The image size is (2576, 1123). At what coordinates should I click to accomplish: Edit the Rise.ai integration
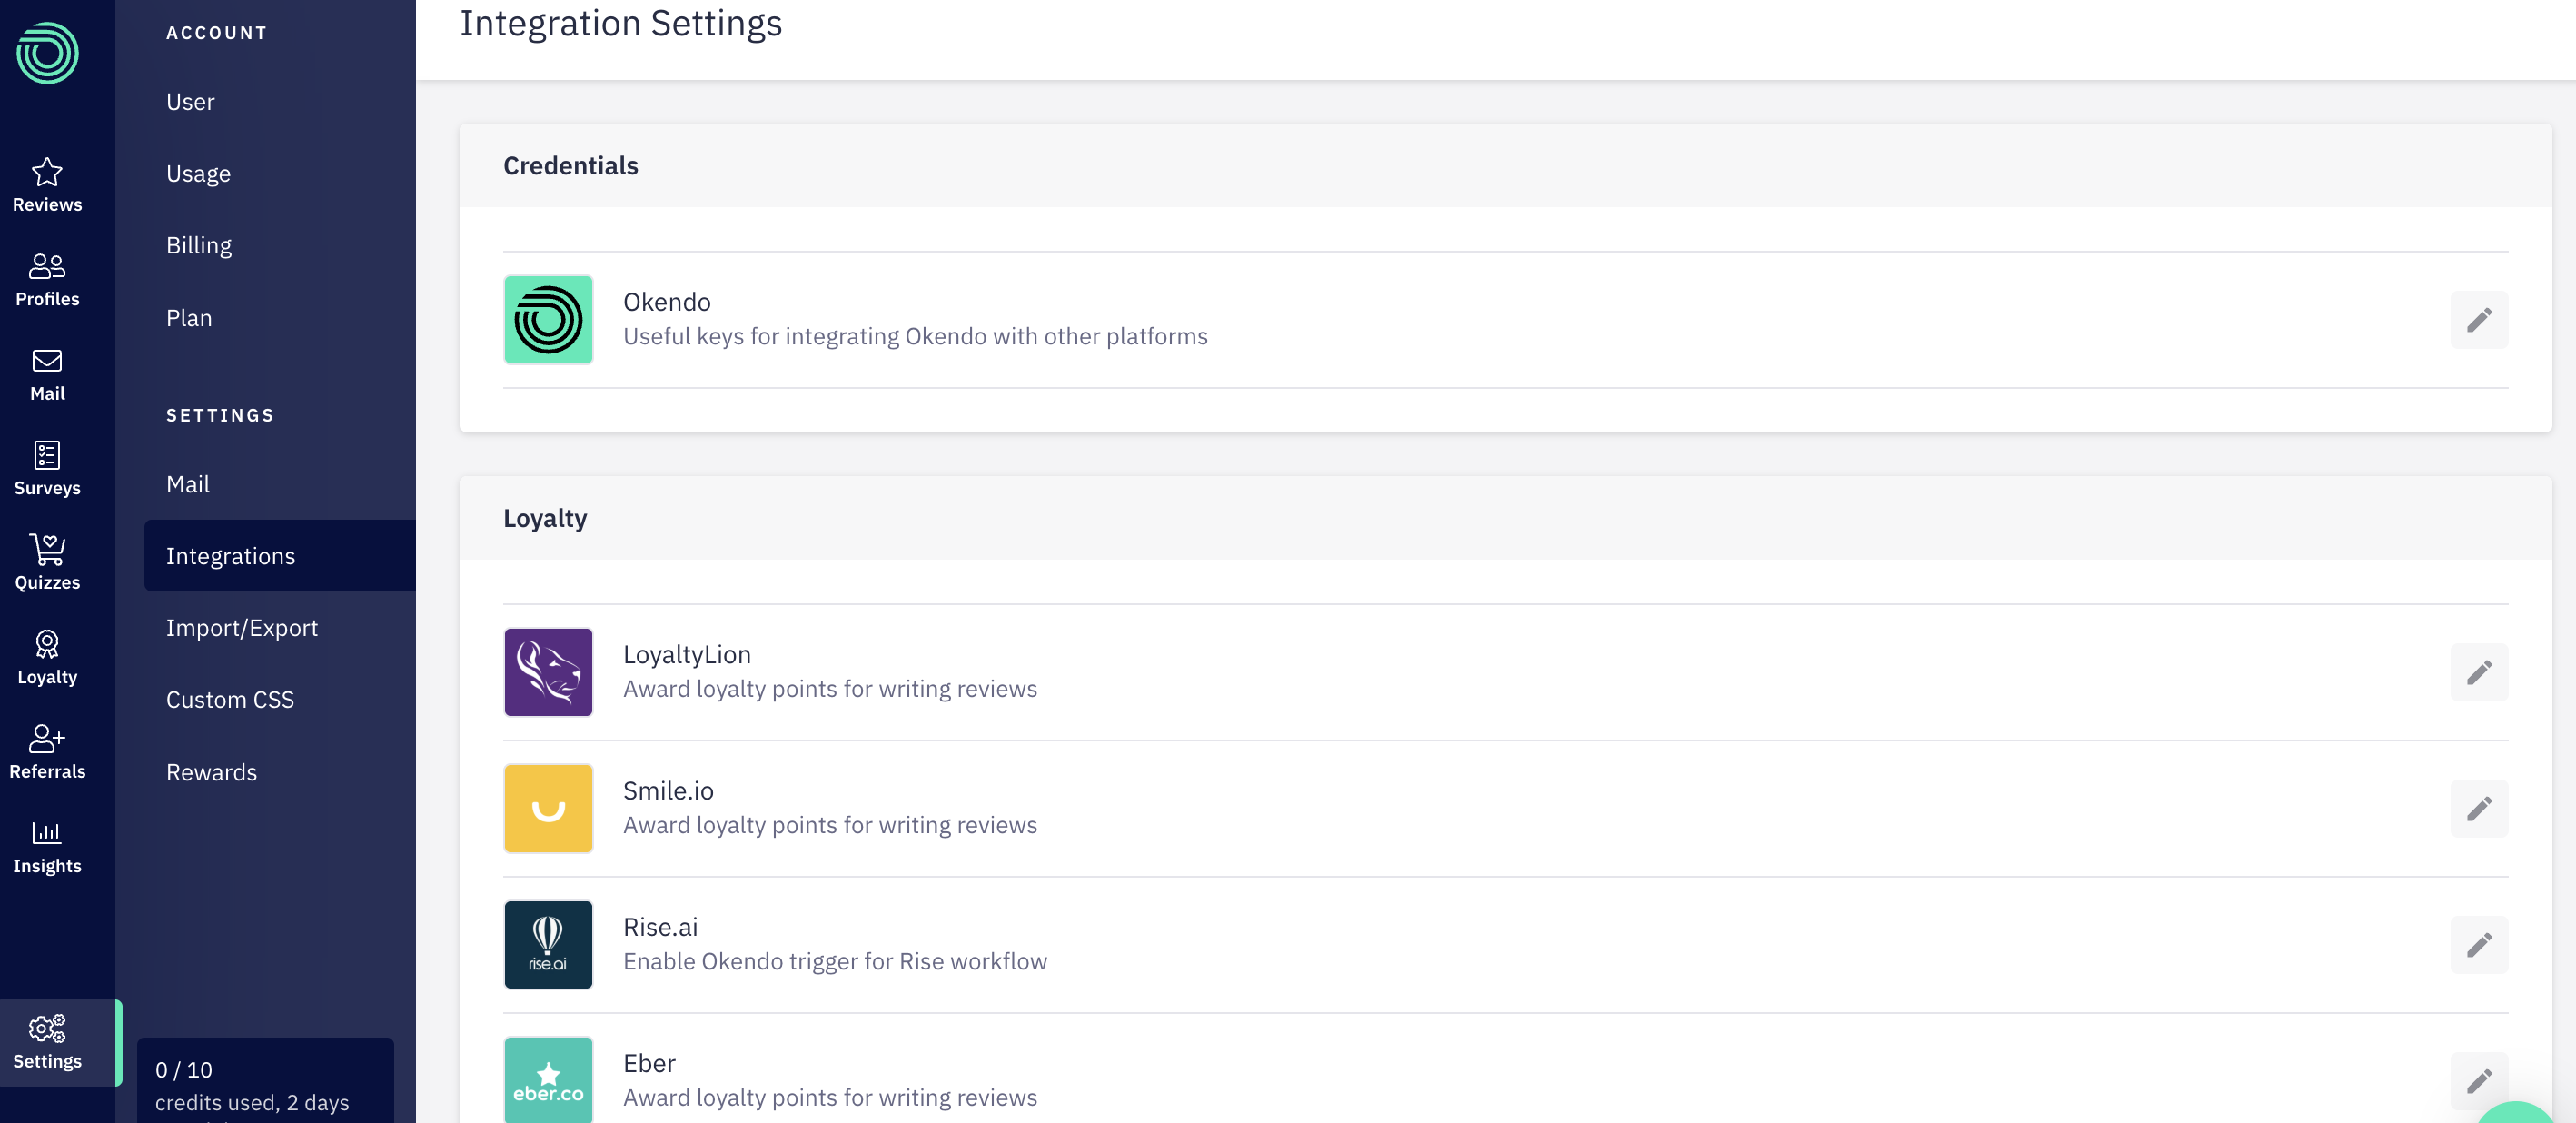point(2477,944)
